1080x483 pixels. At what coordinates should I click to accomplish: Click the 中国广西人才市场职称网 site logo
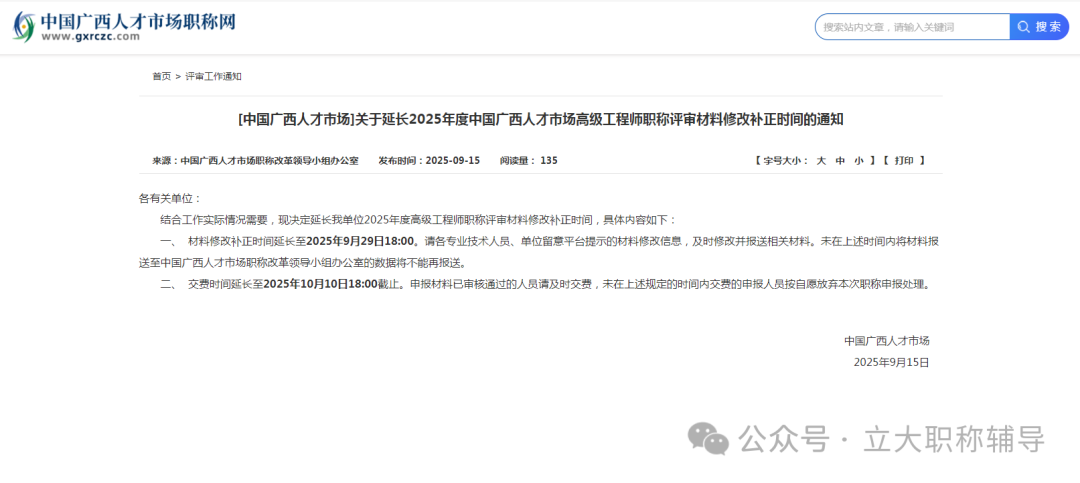coord(124,27)
